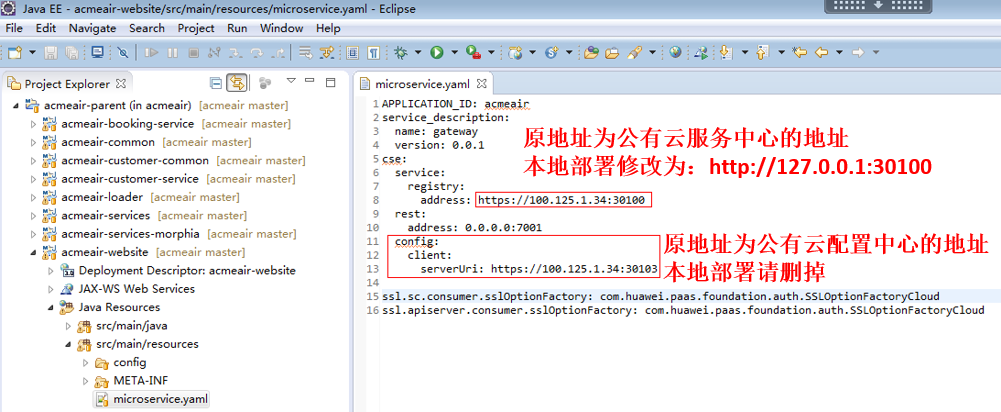
Task: Click the Back navigation yellow arrow
Action: (x=822, y=52)
